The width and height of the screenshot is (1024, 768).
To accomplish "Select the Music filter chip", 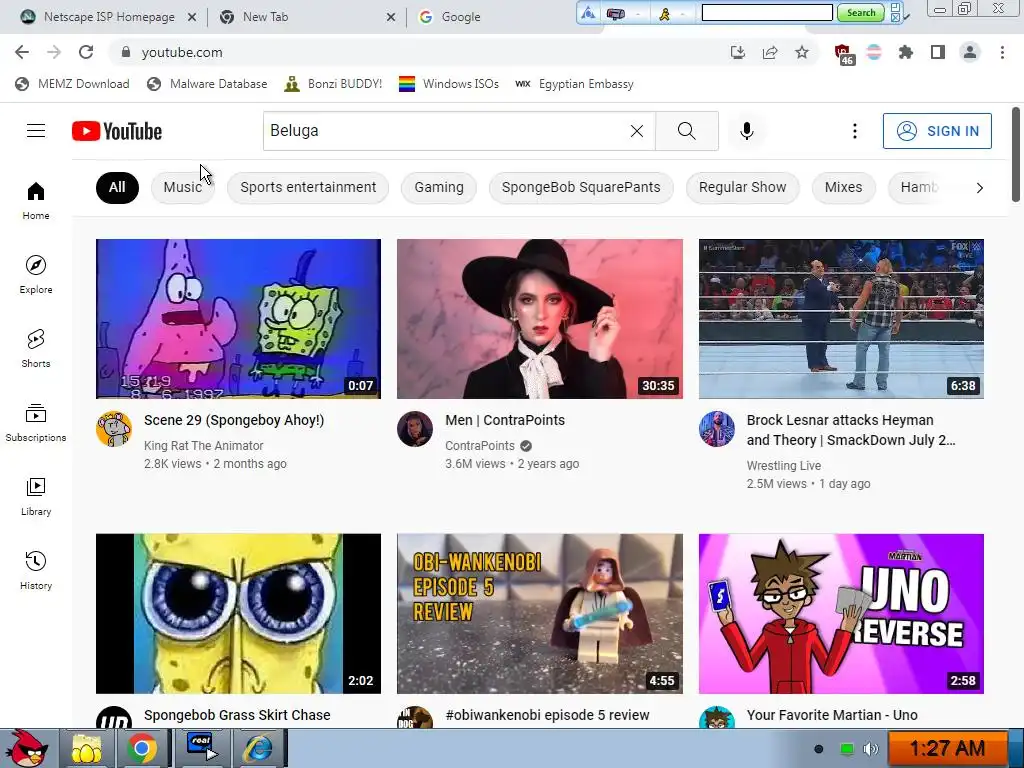I will (x=183, y=187).
